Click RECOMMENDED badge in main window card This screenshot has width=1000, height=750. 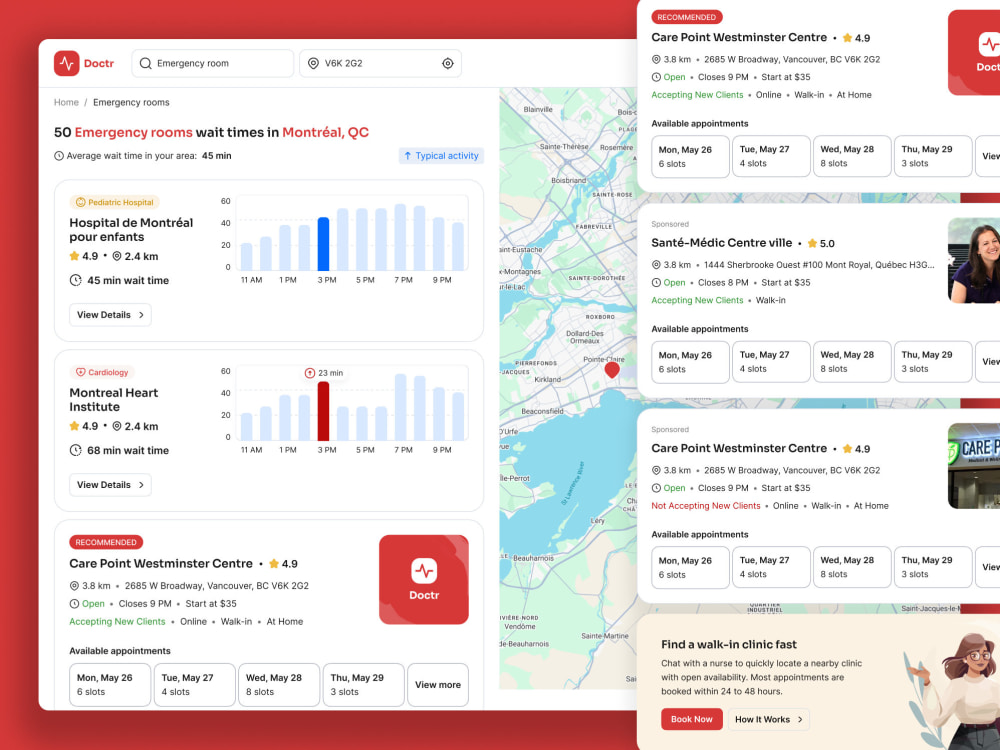[x=106, y=542]
